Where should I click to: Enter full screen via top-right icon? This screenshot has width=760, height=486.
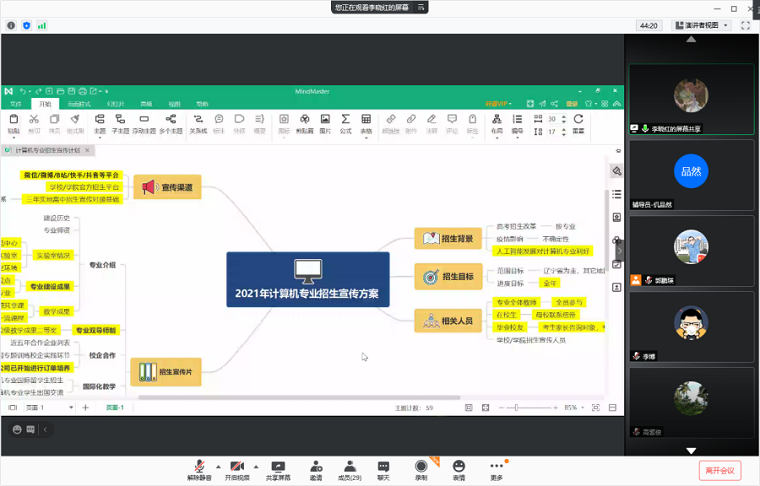pyautogui.click(x=746, y=25)
